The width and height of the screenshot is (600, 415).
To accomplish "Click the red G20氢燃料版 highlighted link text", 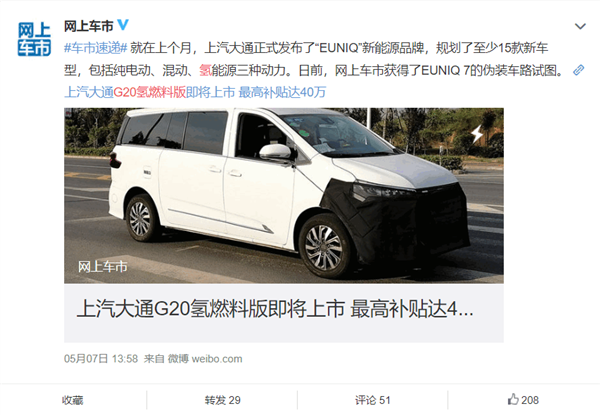I will click(150, 92).
